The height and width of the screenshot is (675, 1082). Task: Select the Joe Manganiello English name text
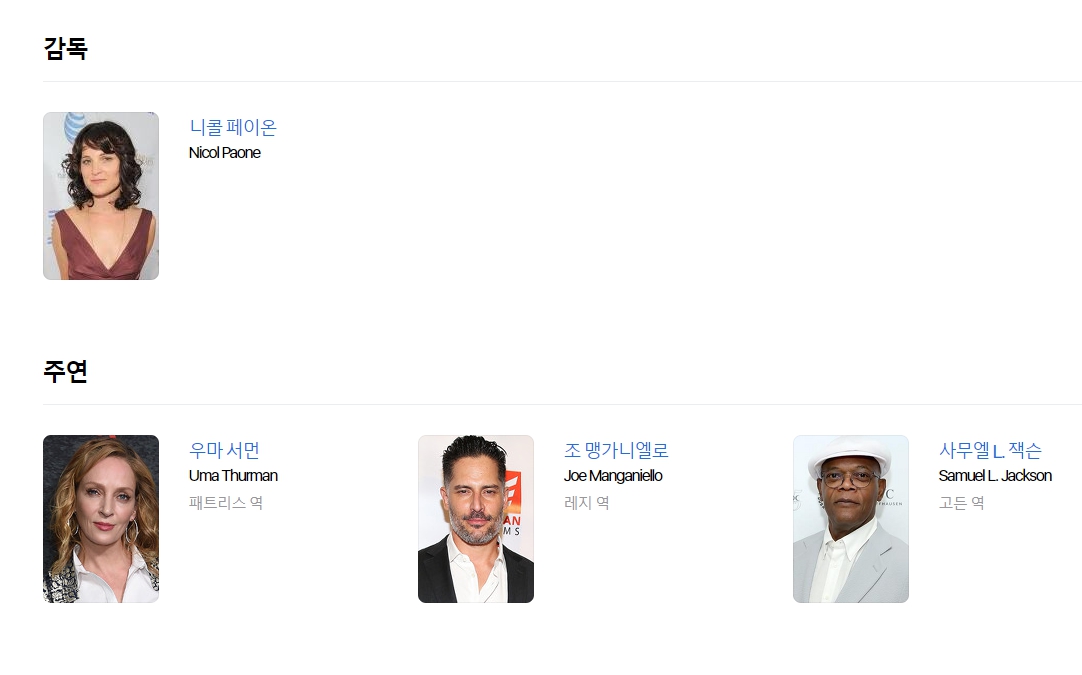click(x=613, y=476)
